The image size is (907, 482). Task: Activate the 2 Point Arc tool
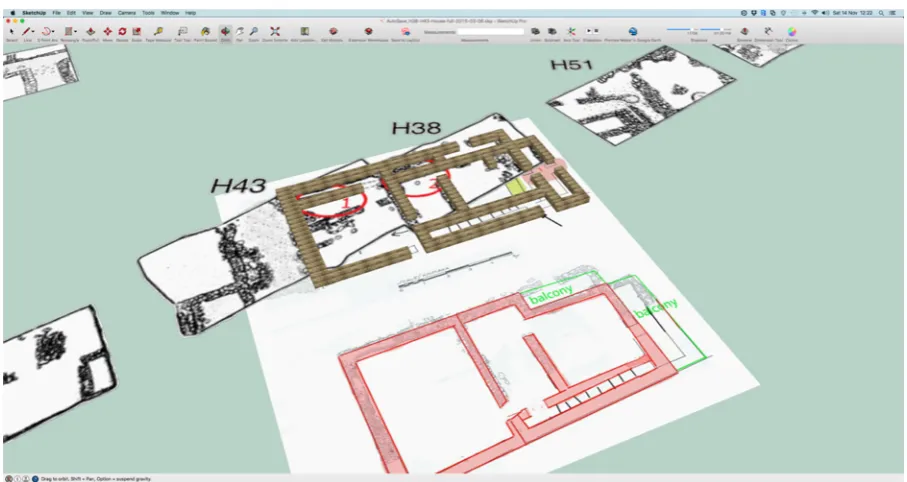[x=46, y=32]
